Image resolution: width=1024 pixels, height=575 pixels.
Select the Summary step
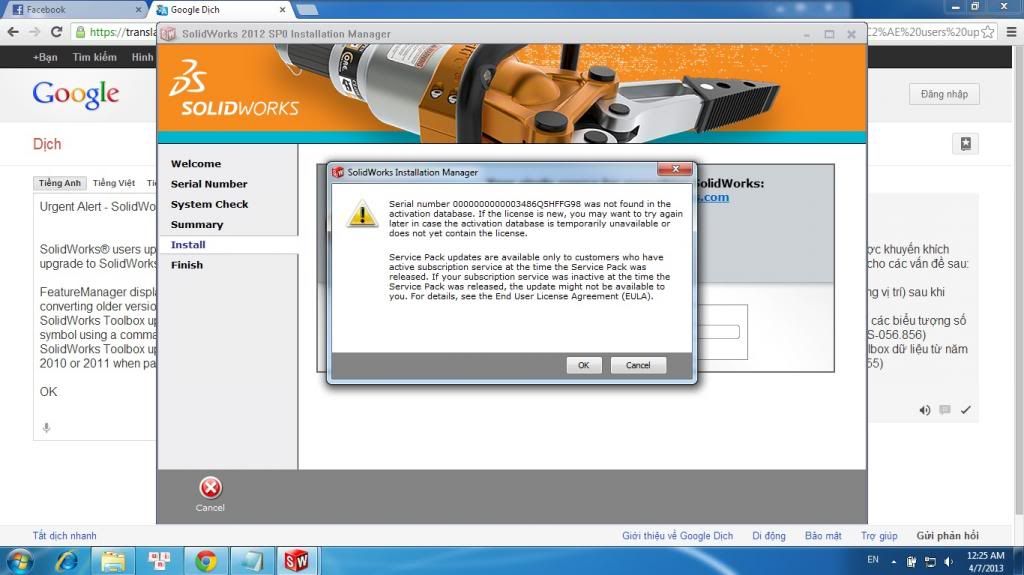click(197, 224)
